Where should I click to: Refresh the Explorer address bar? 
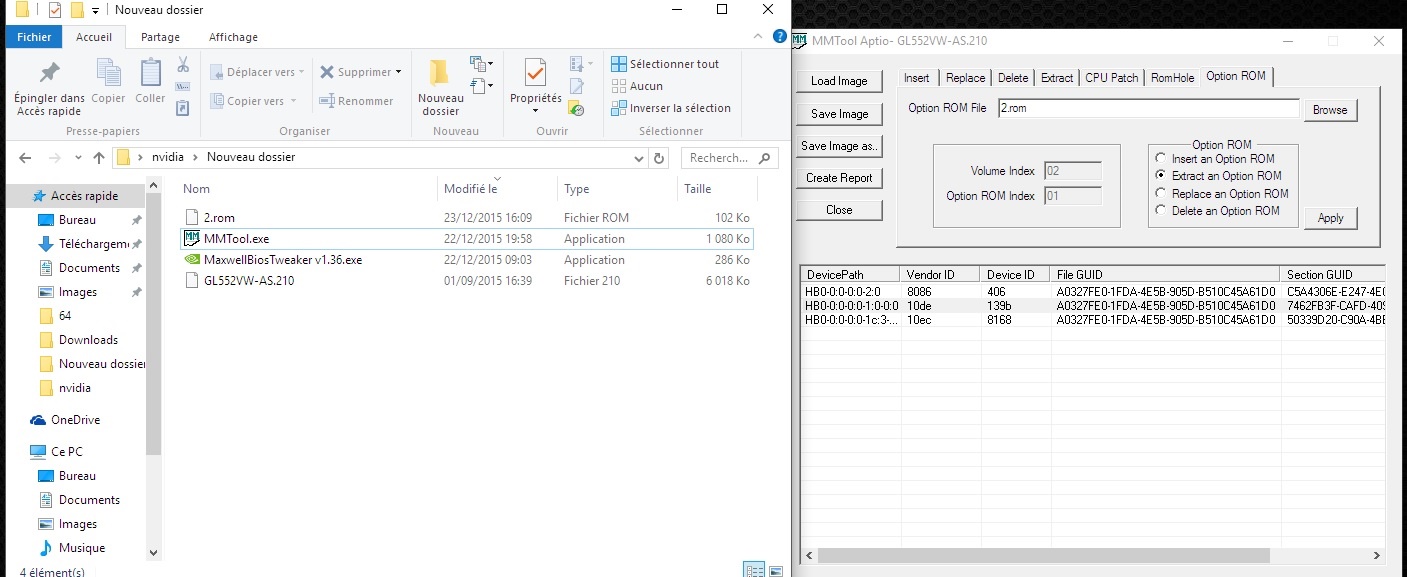point(658,158)
